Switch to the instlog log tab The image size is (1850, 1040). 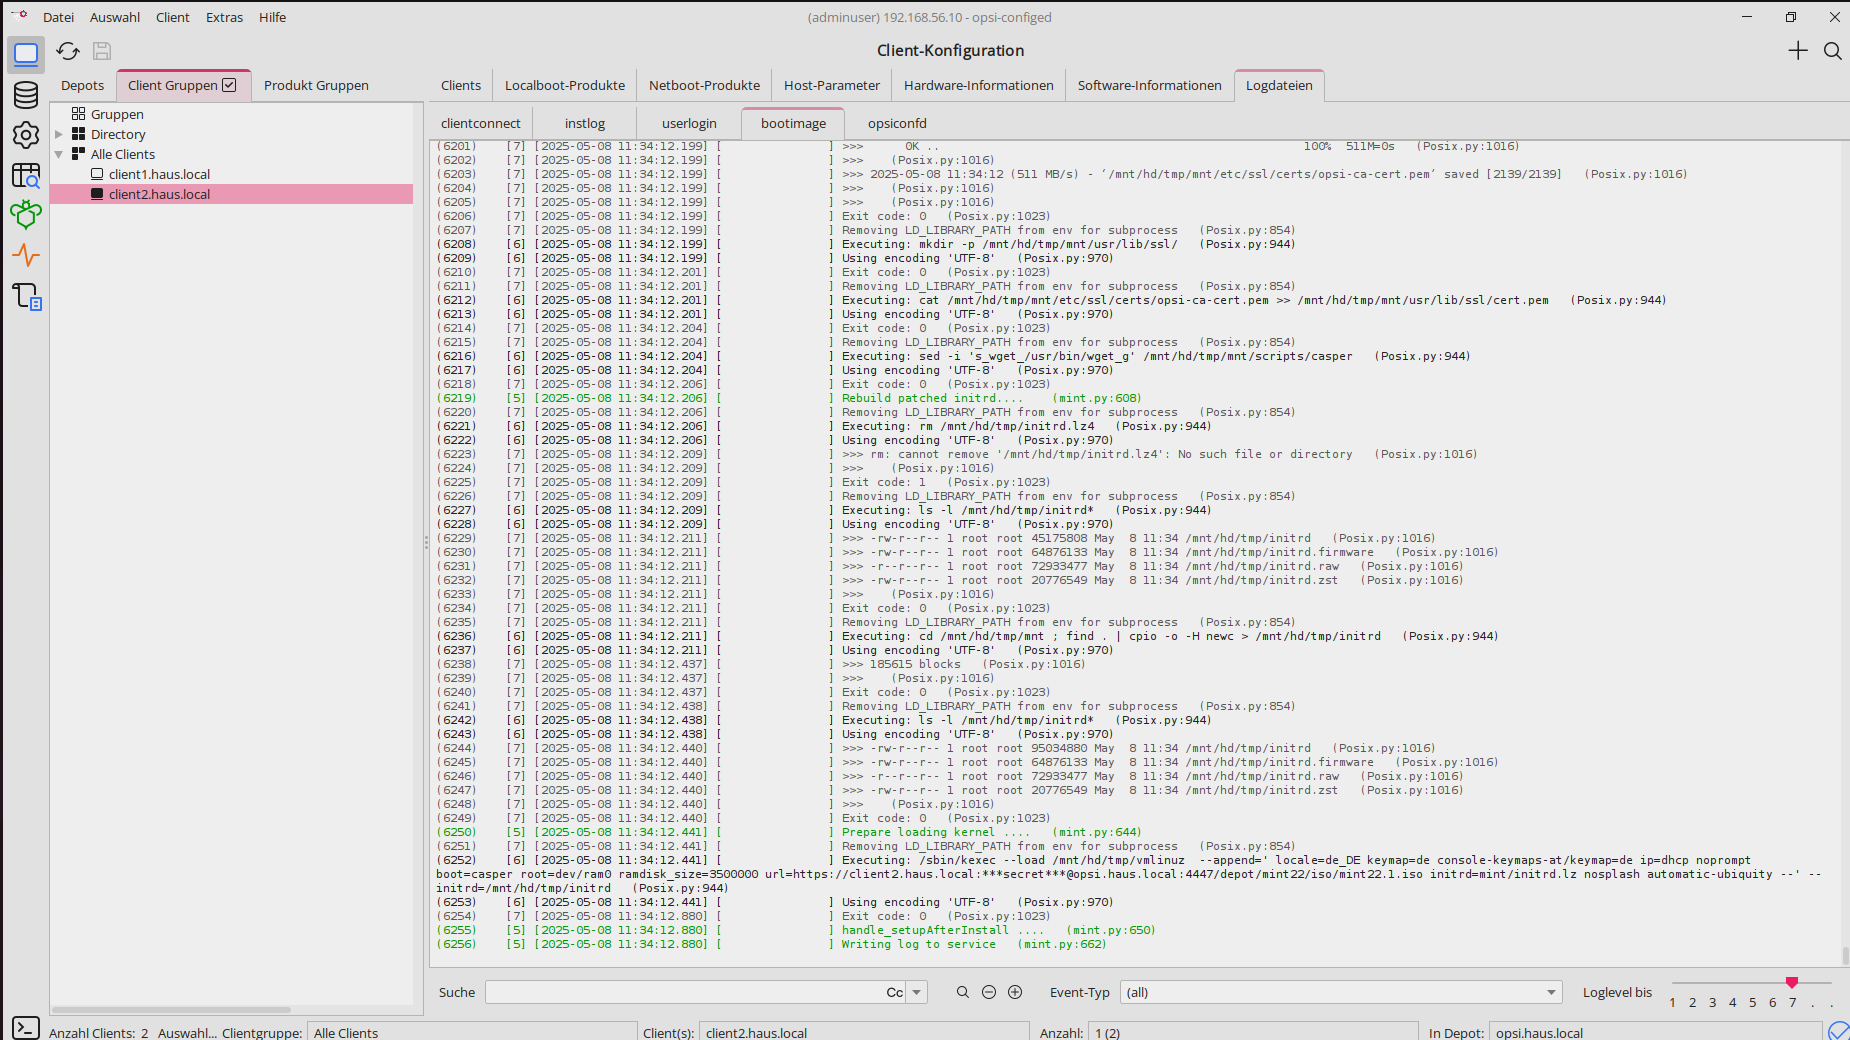tap(584, 123)
